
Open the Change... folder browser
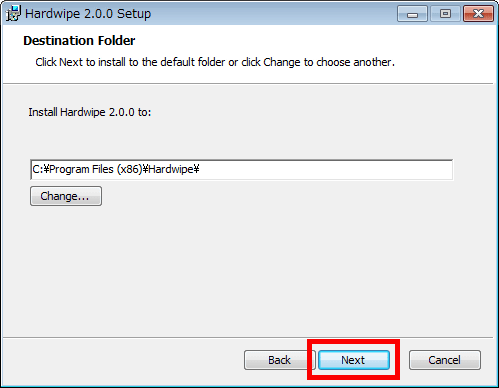point(66,196)
